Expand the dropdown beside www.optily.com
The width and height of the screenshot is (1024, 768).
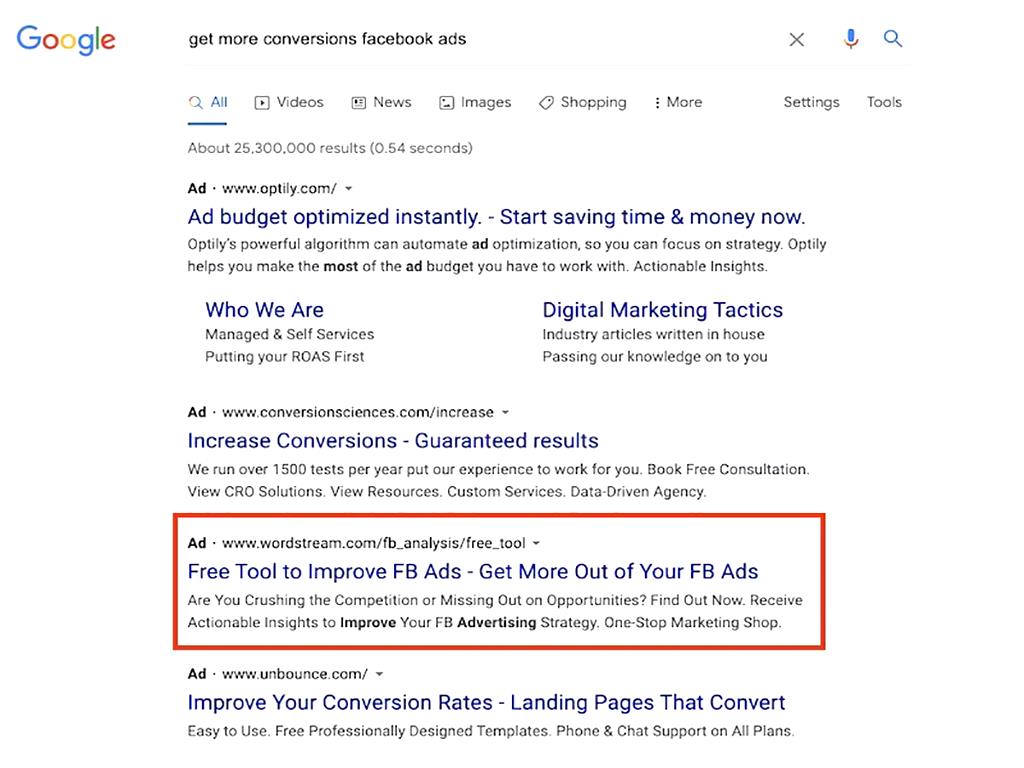click(x=347, y=188)
